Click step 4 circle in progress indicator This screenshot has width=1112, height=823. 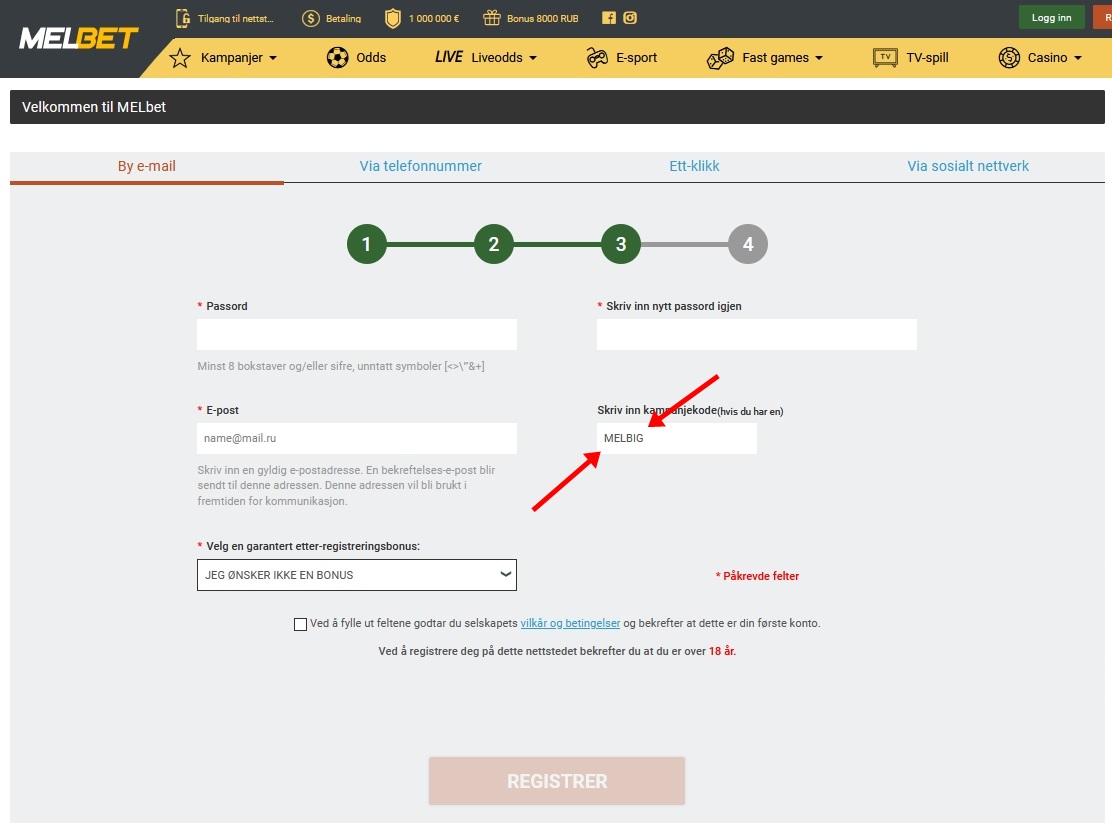tap(748, 244)
